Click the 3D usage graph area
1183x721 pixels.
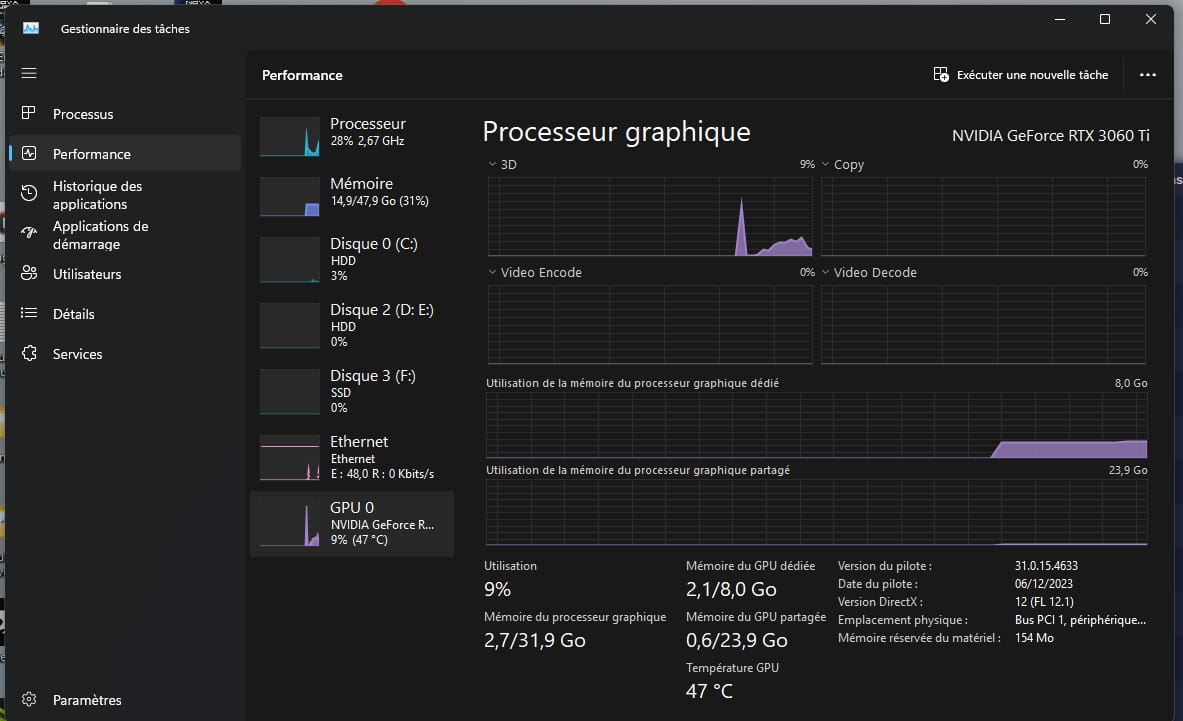[x=650, y=216]
